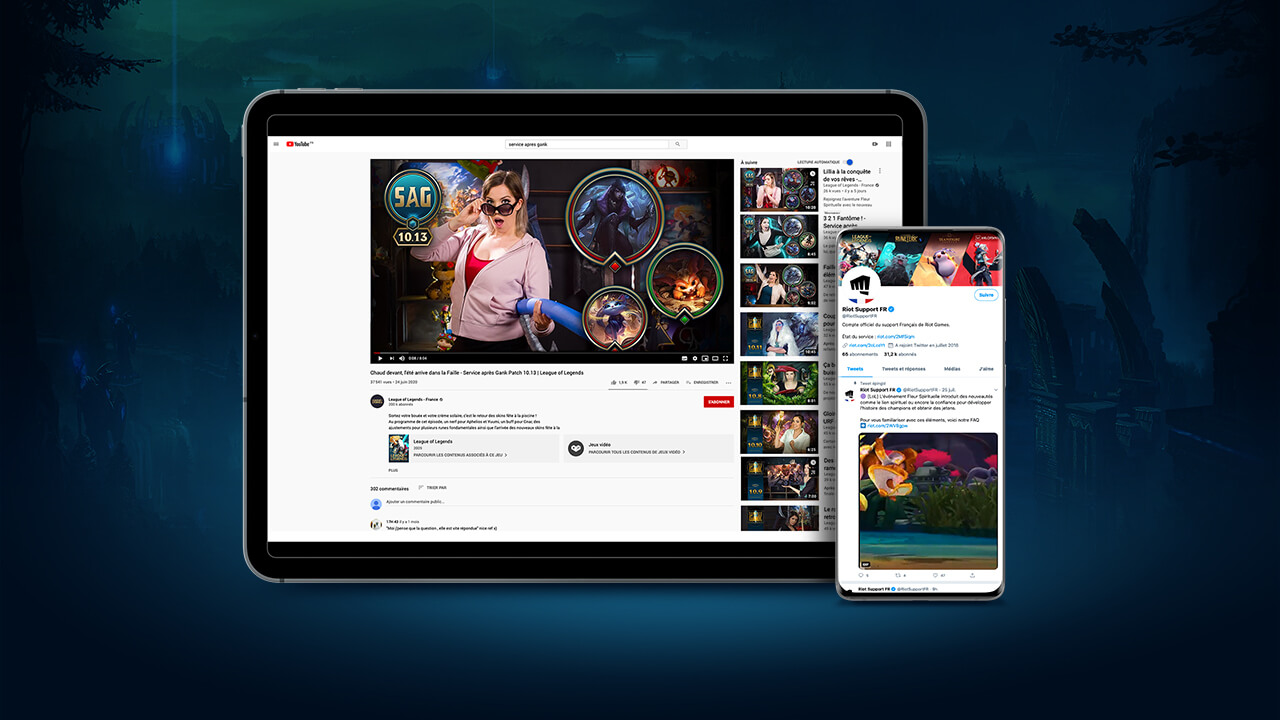
Task: Like the video with thumbs up
Action: pyautogui.click(x=613, y=382)
